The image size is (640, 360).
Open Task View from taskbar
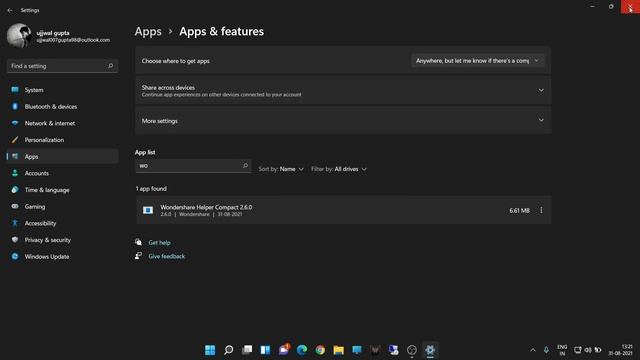click(247, 350)
